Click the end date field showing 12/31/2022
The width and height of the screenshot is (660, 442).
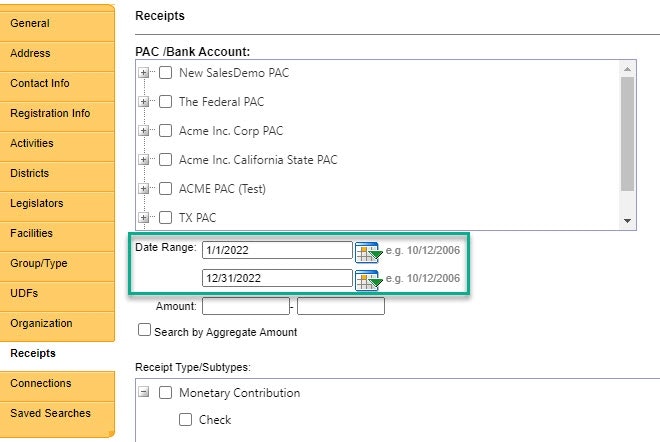(277, 279)
